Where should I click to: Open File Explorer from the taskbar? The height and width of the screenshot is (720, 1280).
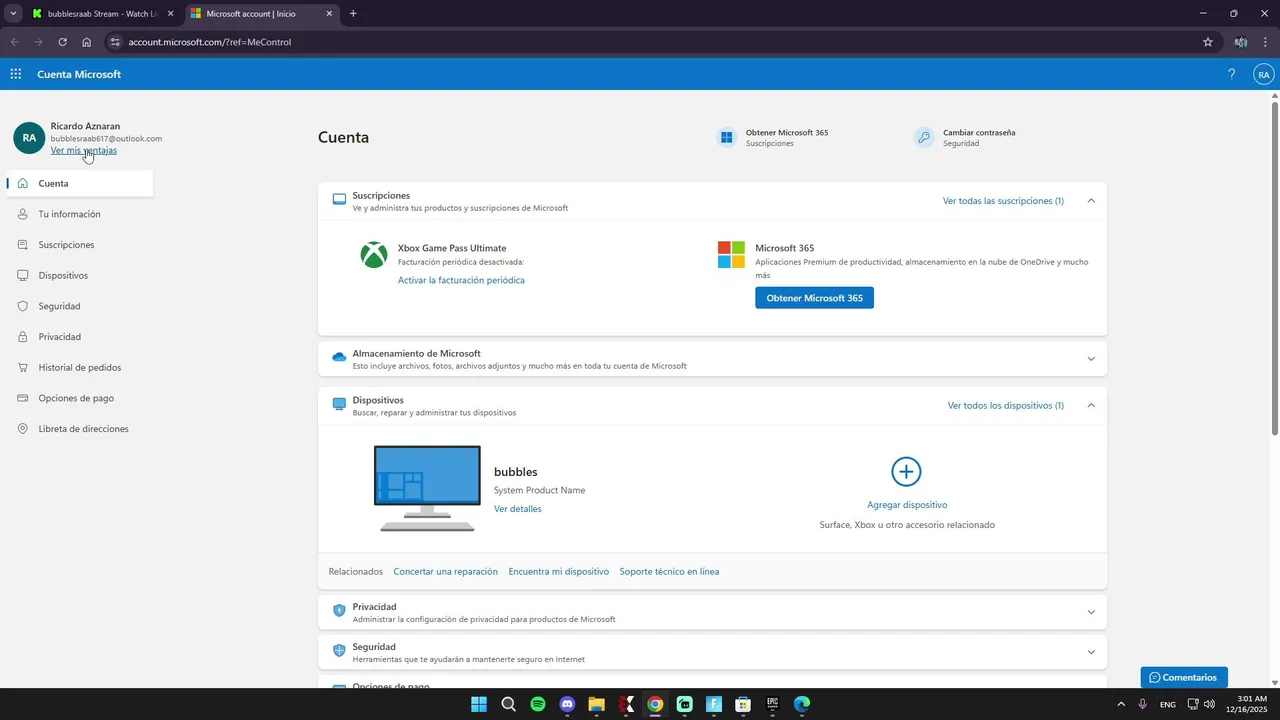point(596,704)
